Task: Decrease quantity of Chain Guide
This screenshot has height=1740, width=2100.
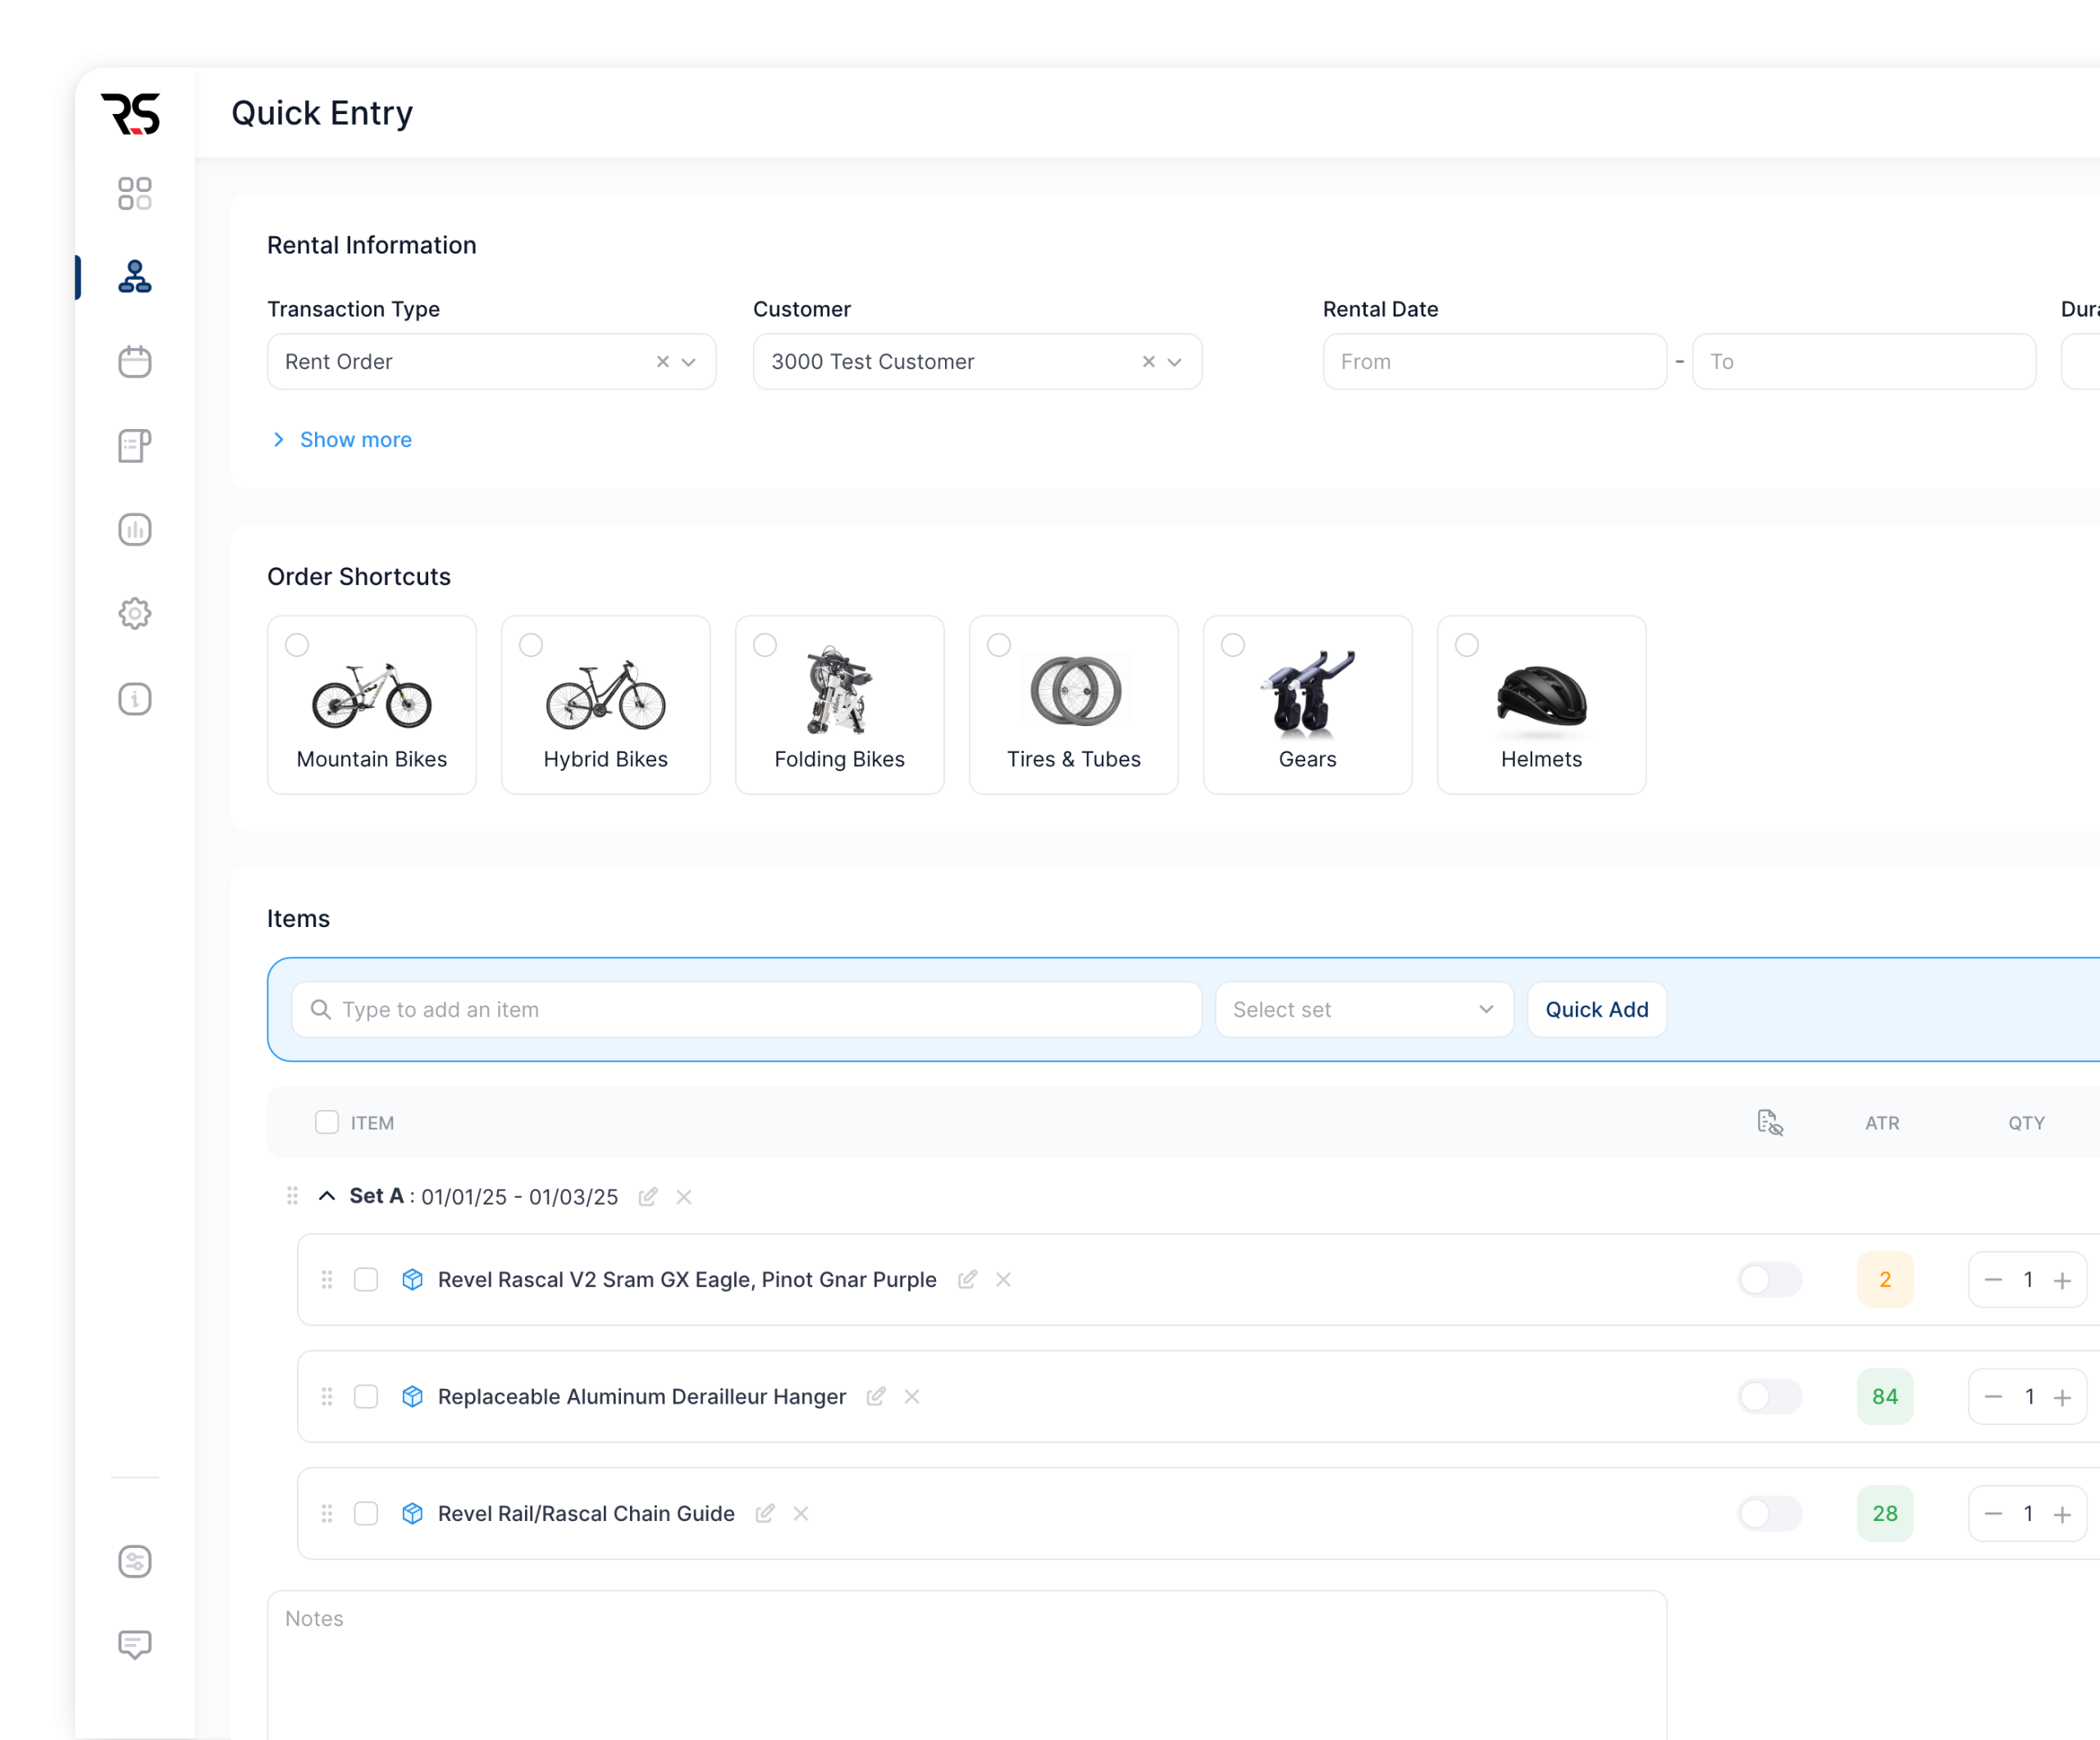Action: click(x=1993, y=1513)
